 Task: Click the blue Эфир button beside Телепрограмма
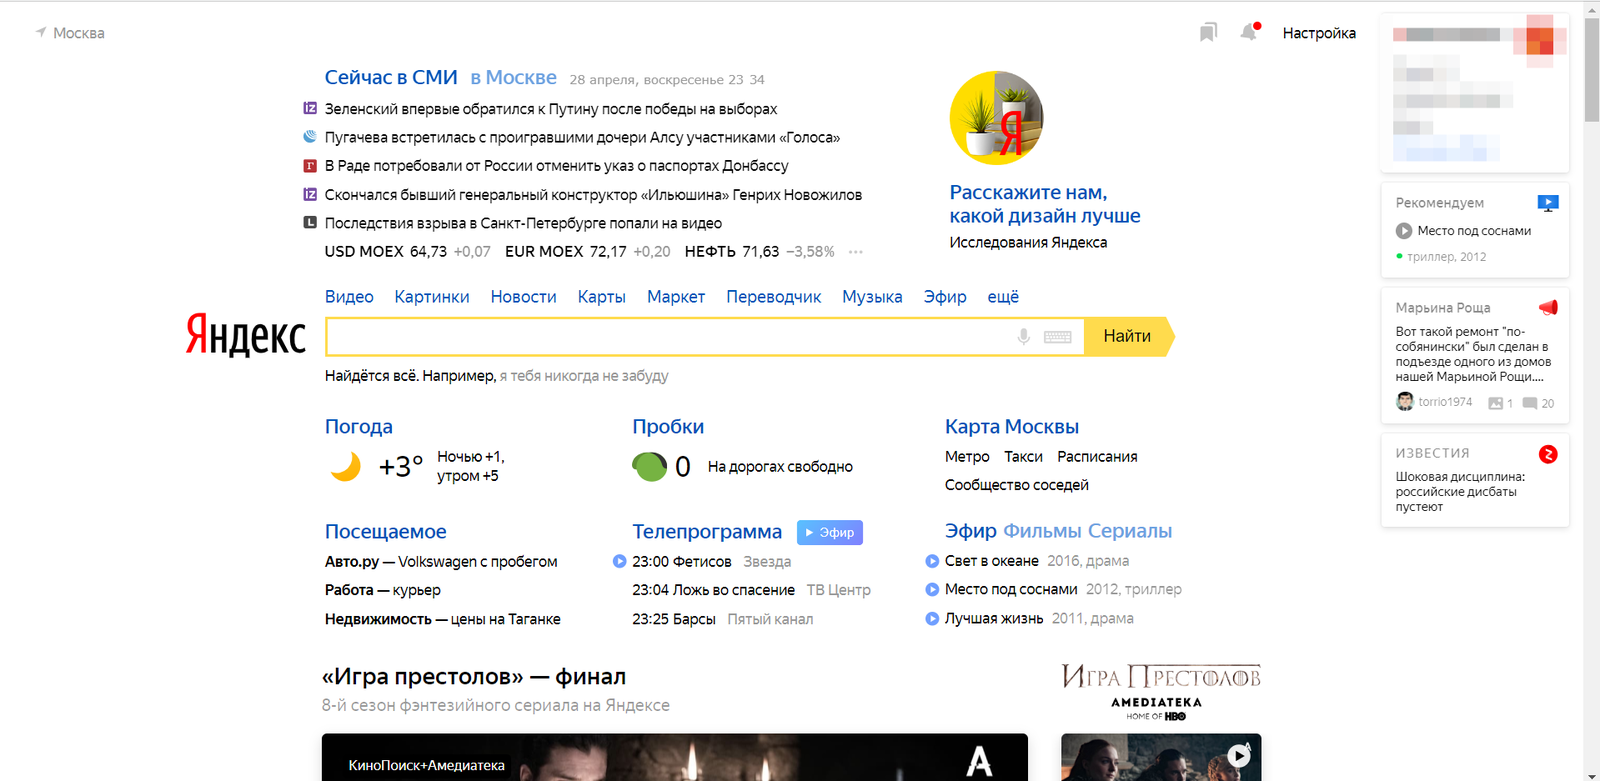[830, 532]
